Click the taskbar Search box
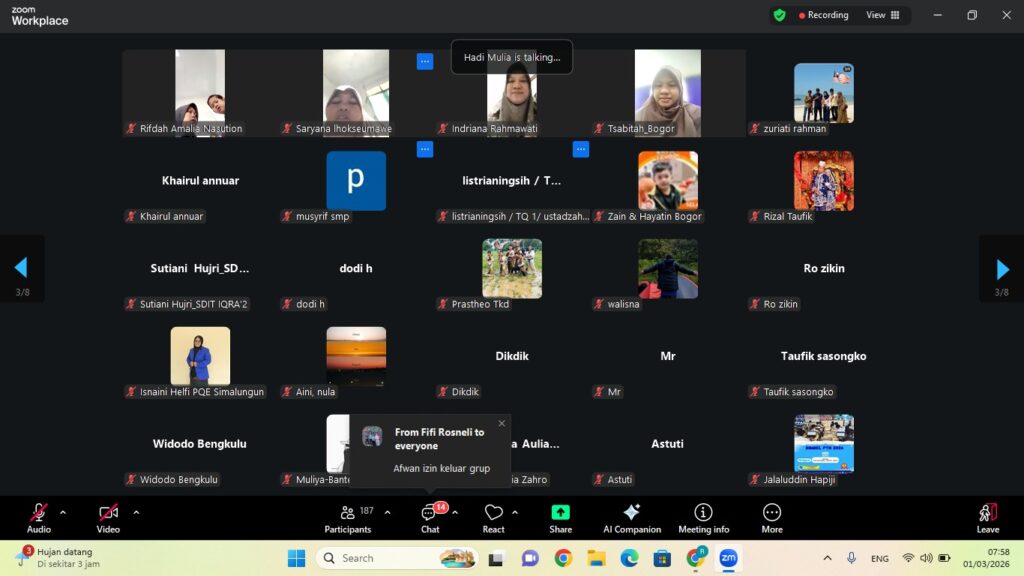1024x576 pixels. click(397, 558)
